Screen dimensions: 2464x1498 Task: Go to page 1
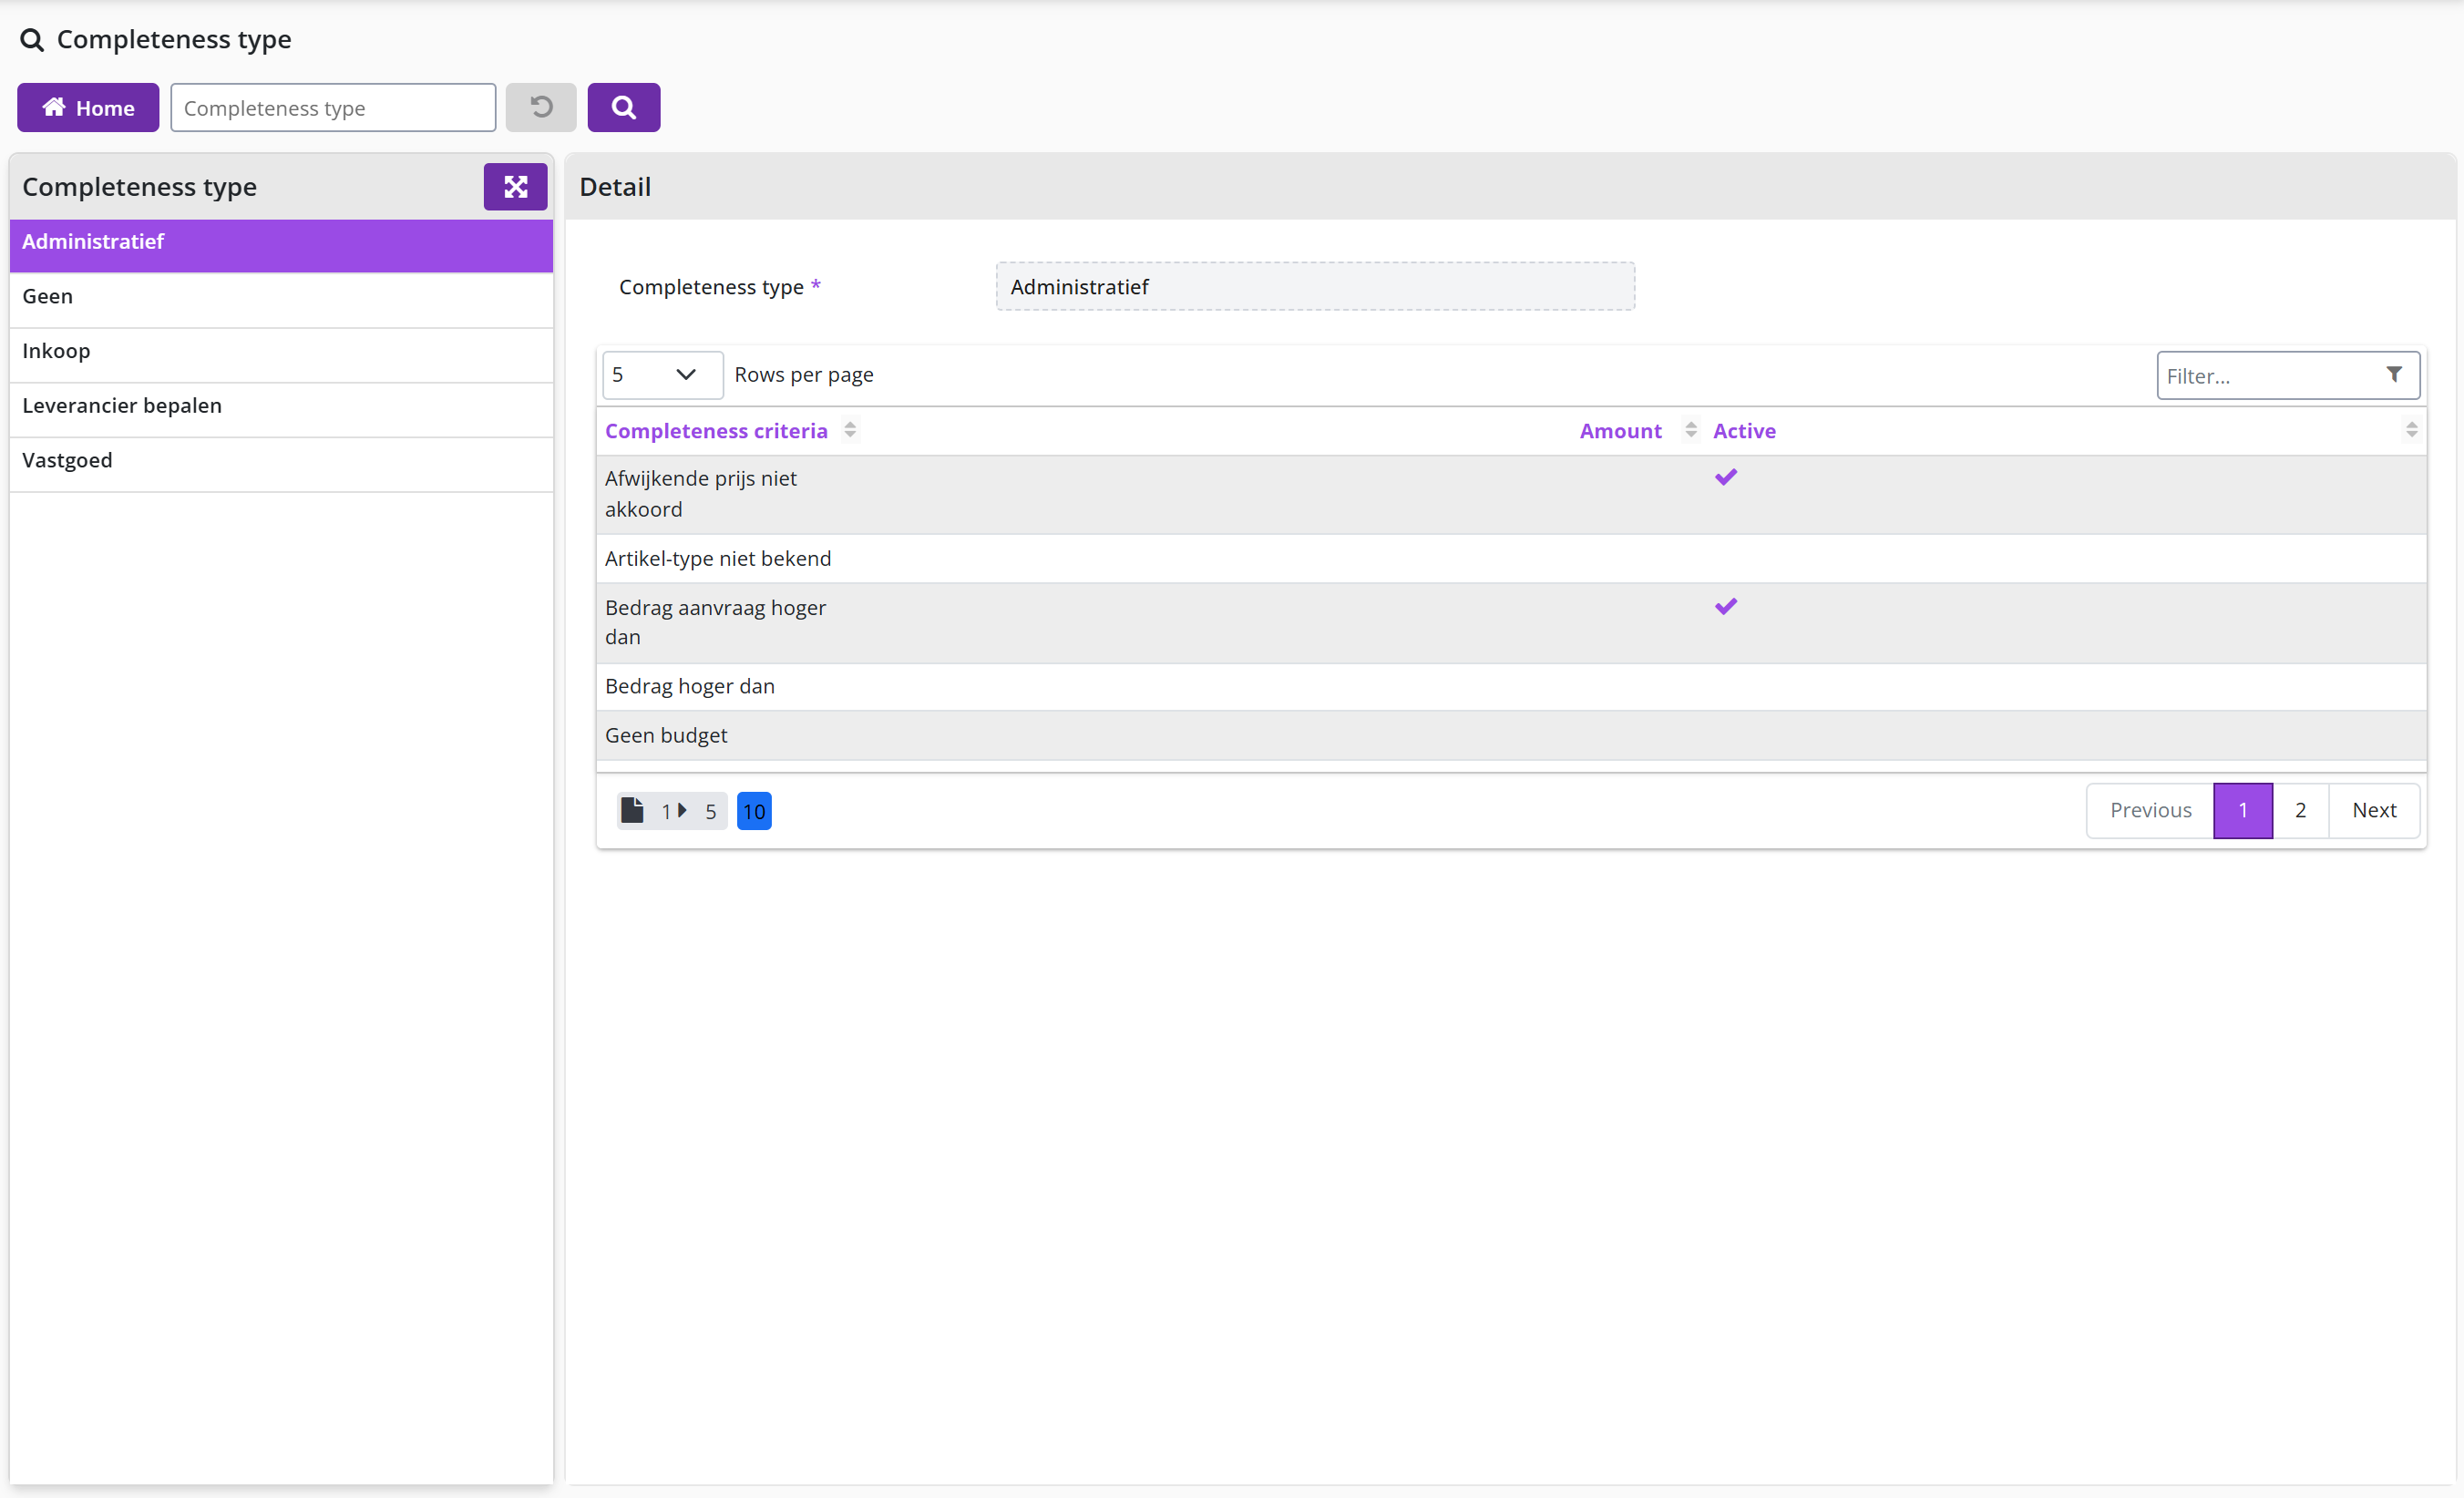2243,811
